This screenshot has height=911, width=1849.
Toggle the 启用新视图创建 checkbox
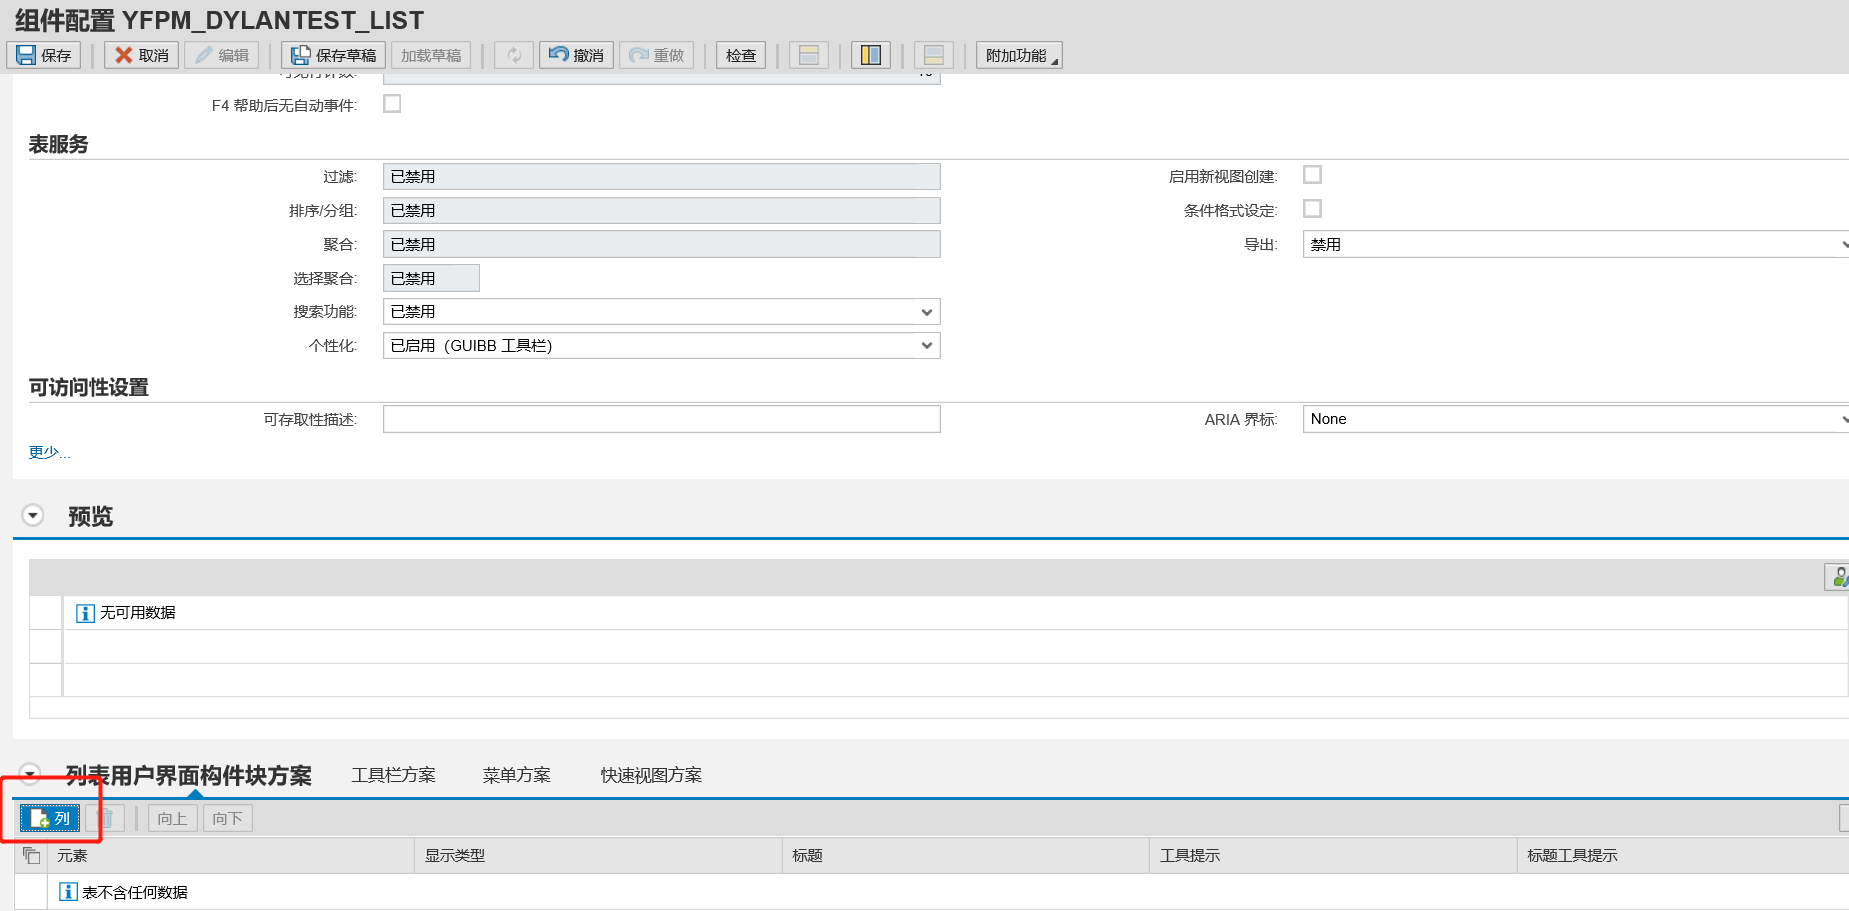point(1313,173)
